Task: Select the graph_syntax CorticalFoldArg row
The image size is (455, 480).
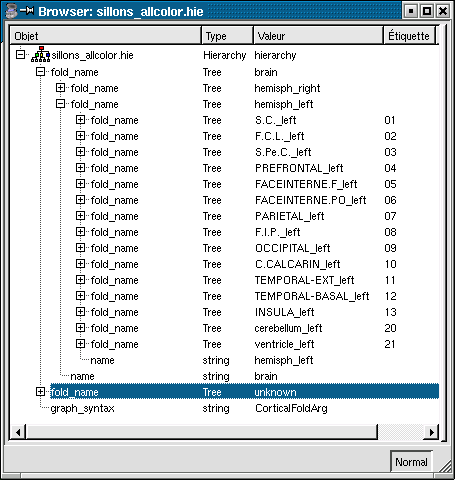Action: pos(224,408)
